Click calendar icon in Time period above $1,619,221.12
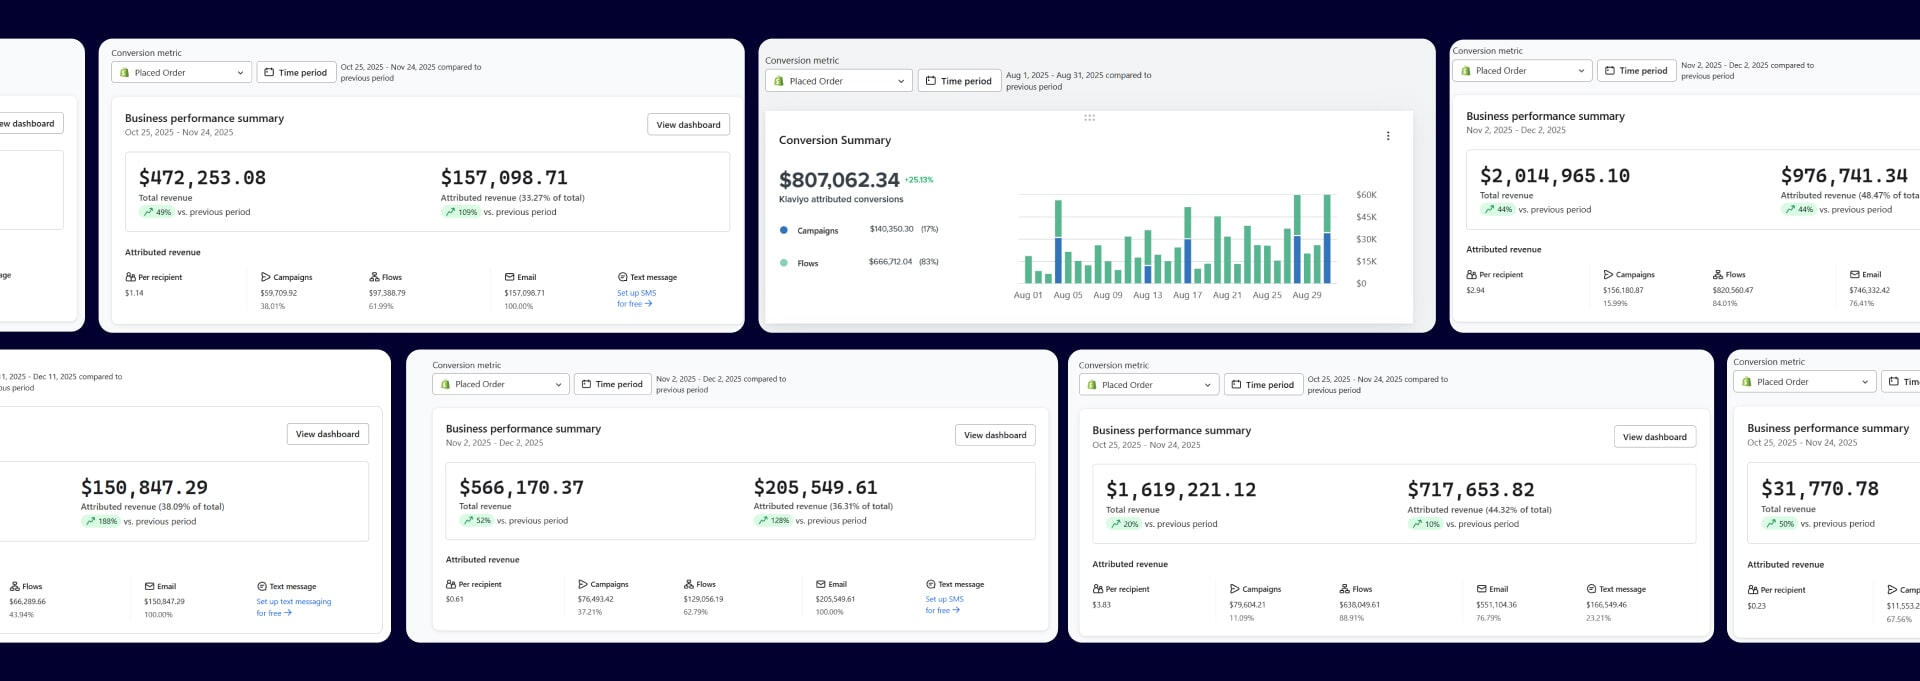 point(1236,385)
